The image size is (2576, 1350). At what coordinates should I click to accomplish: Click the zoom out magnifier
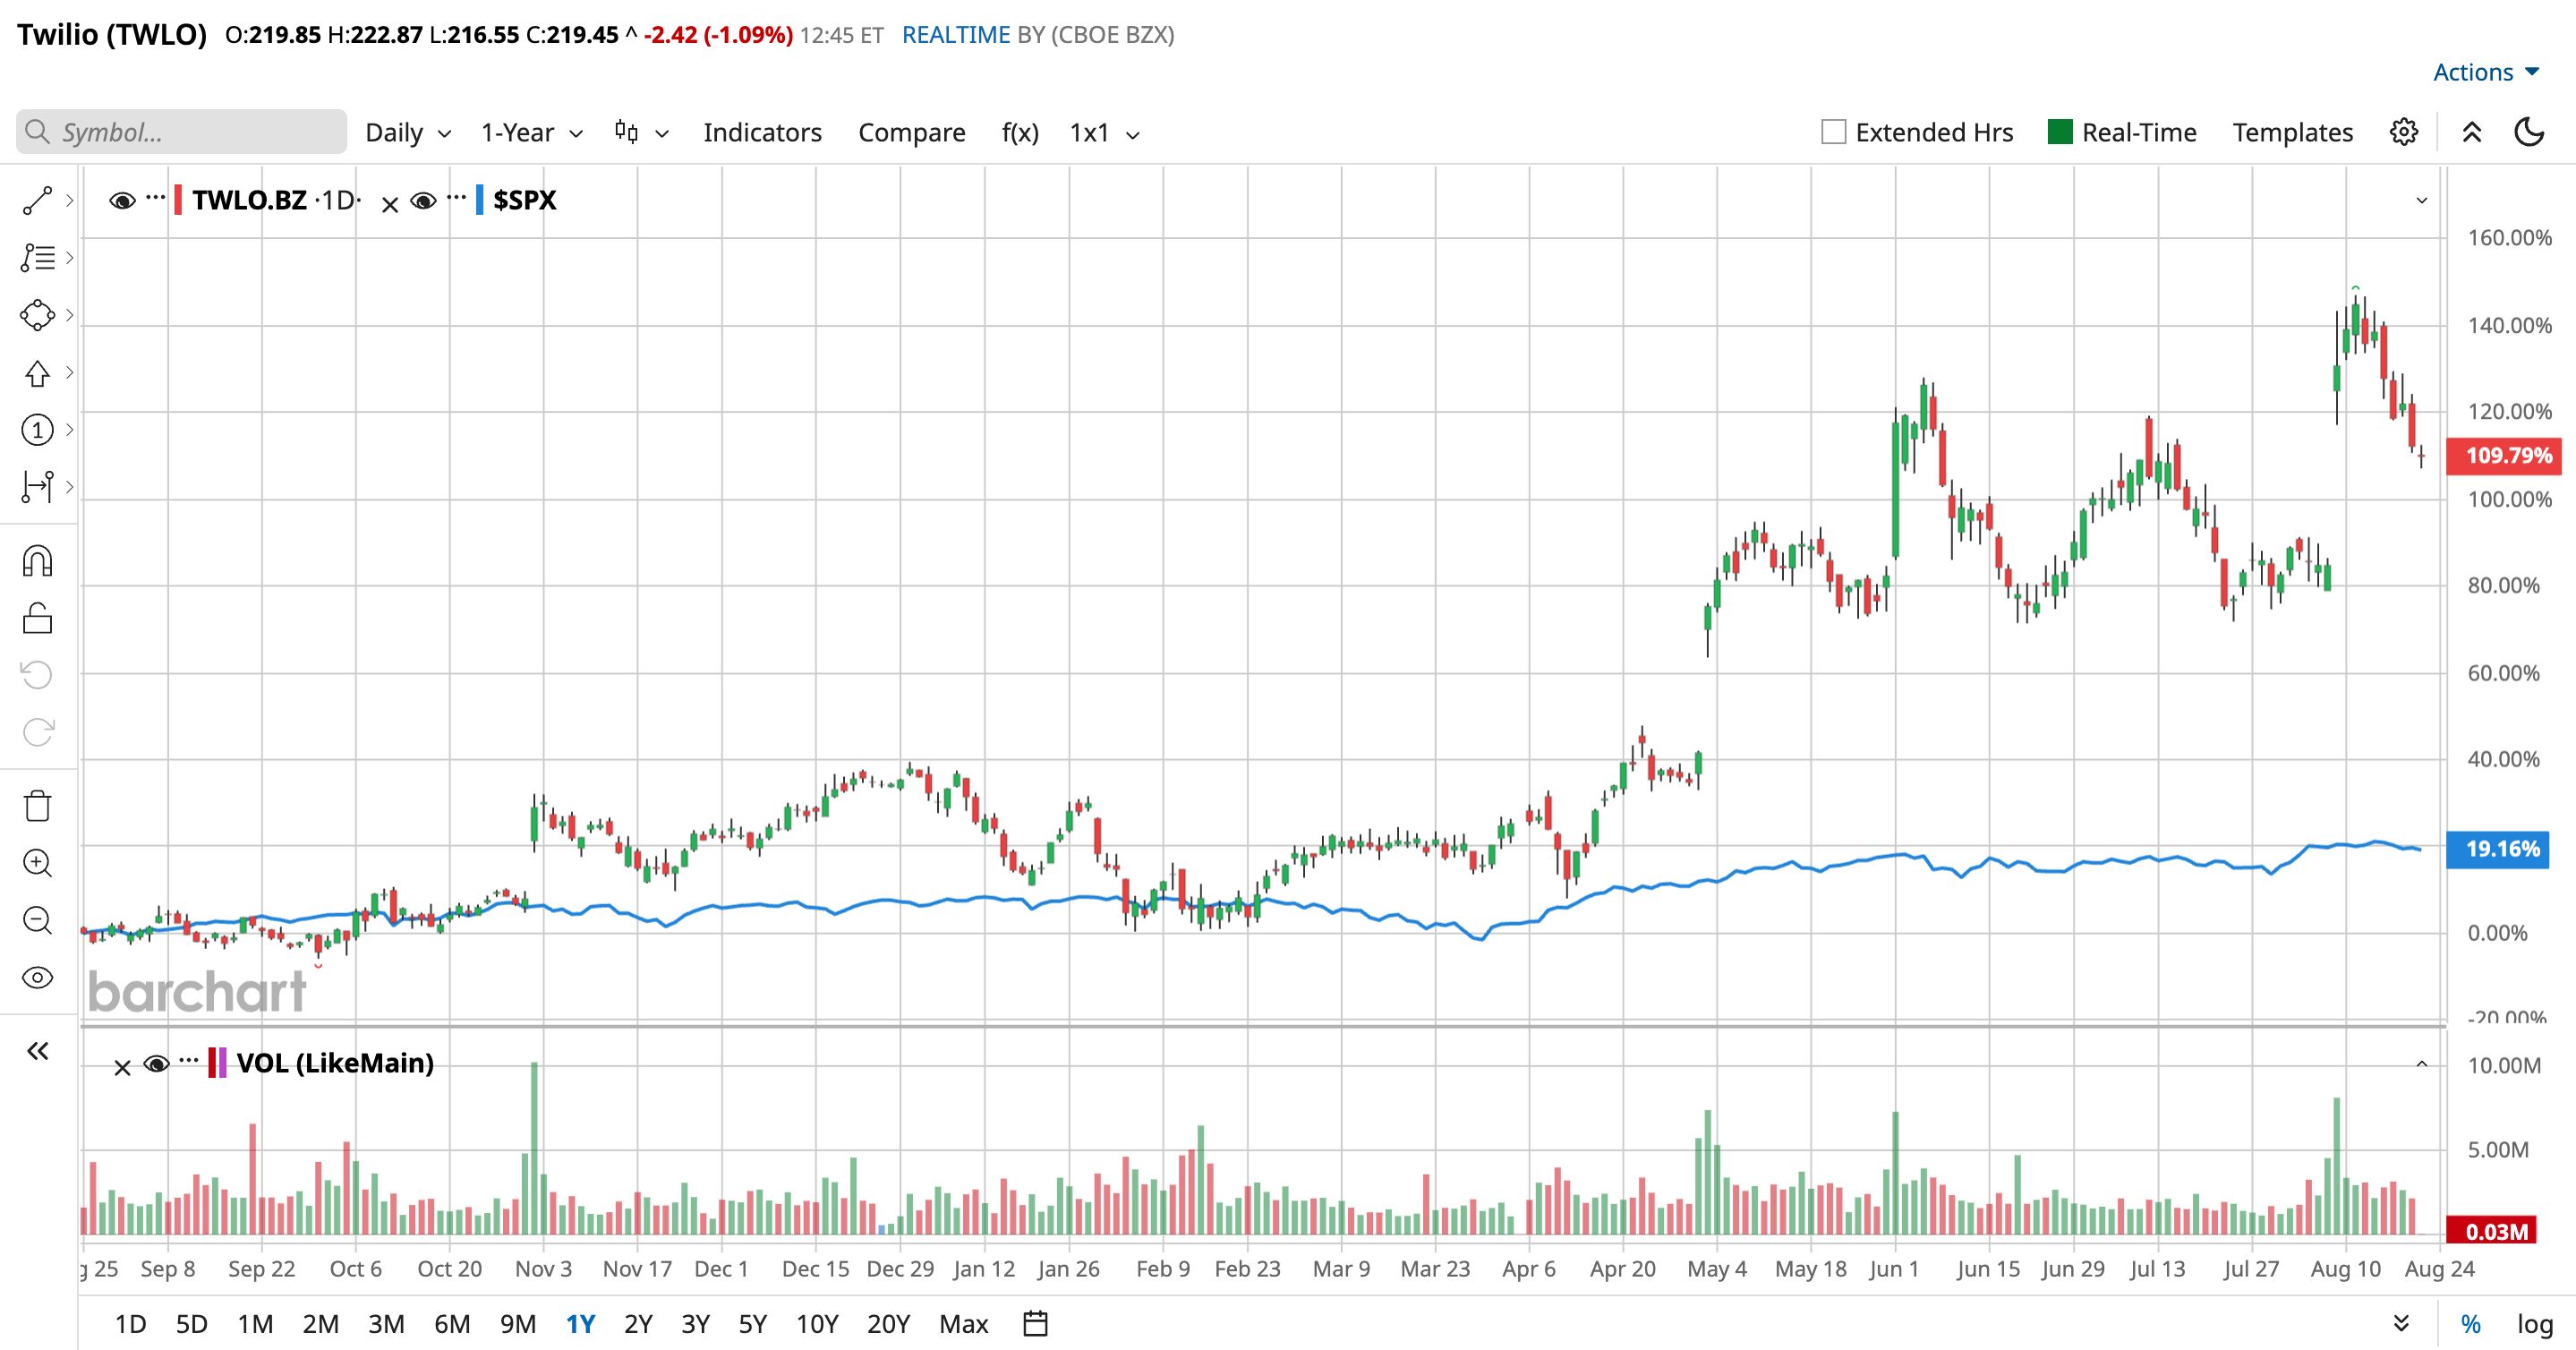(37, 920)
